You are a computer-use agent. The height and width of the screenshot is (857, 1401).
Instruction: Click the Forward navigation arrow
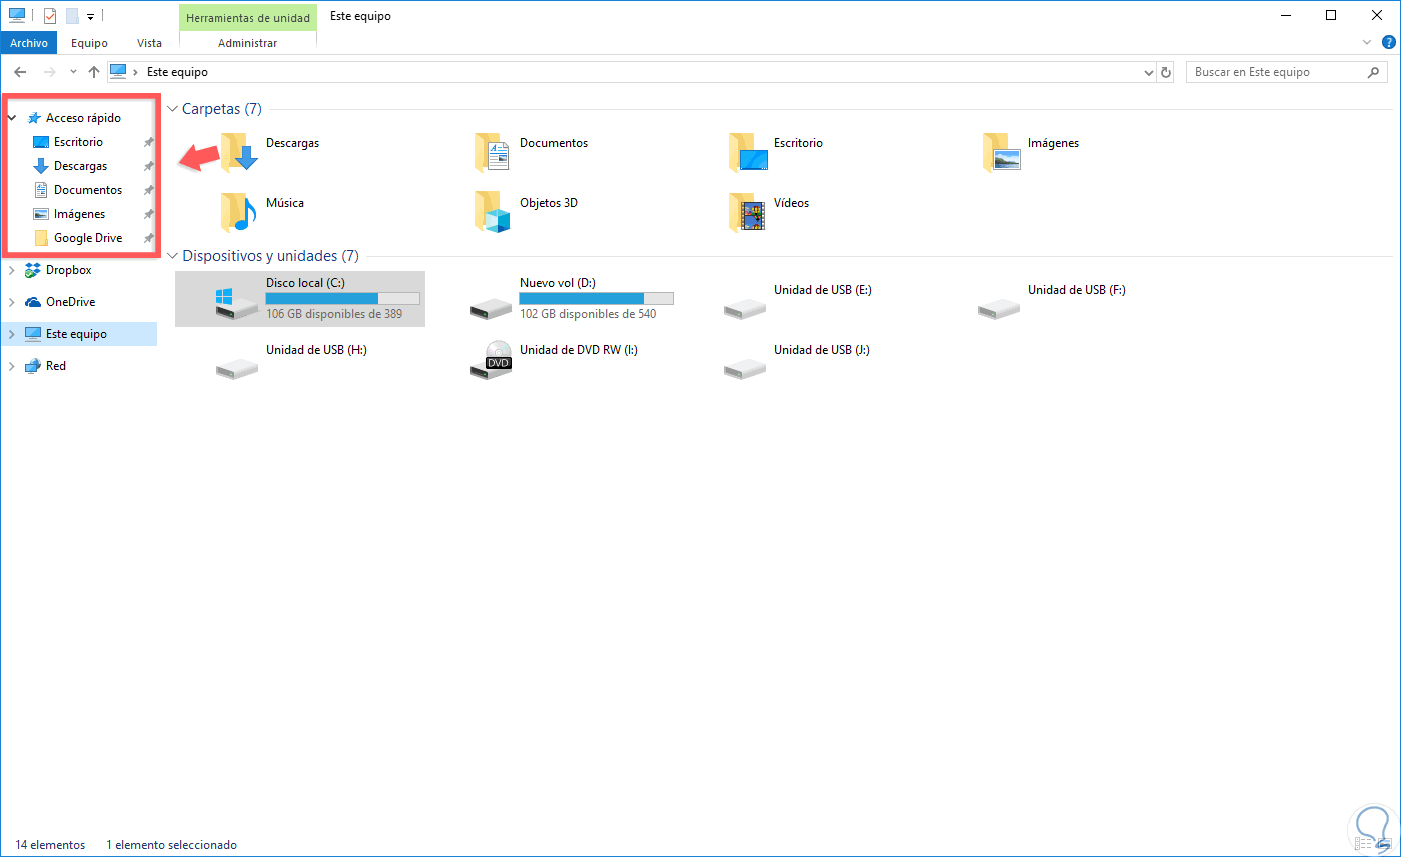click(49, 72)
